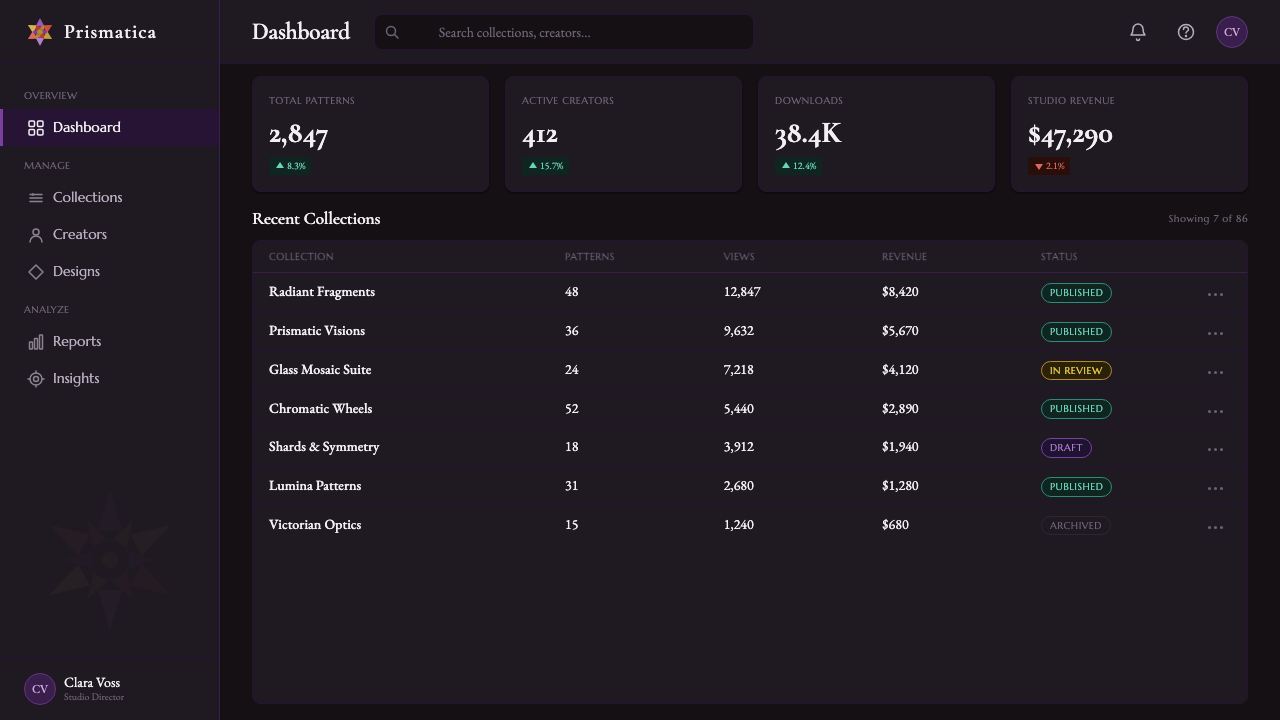Sort by the Collection column header
1280x720 pixels.
tap(301, 257)
